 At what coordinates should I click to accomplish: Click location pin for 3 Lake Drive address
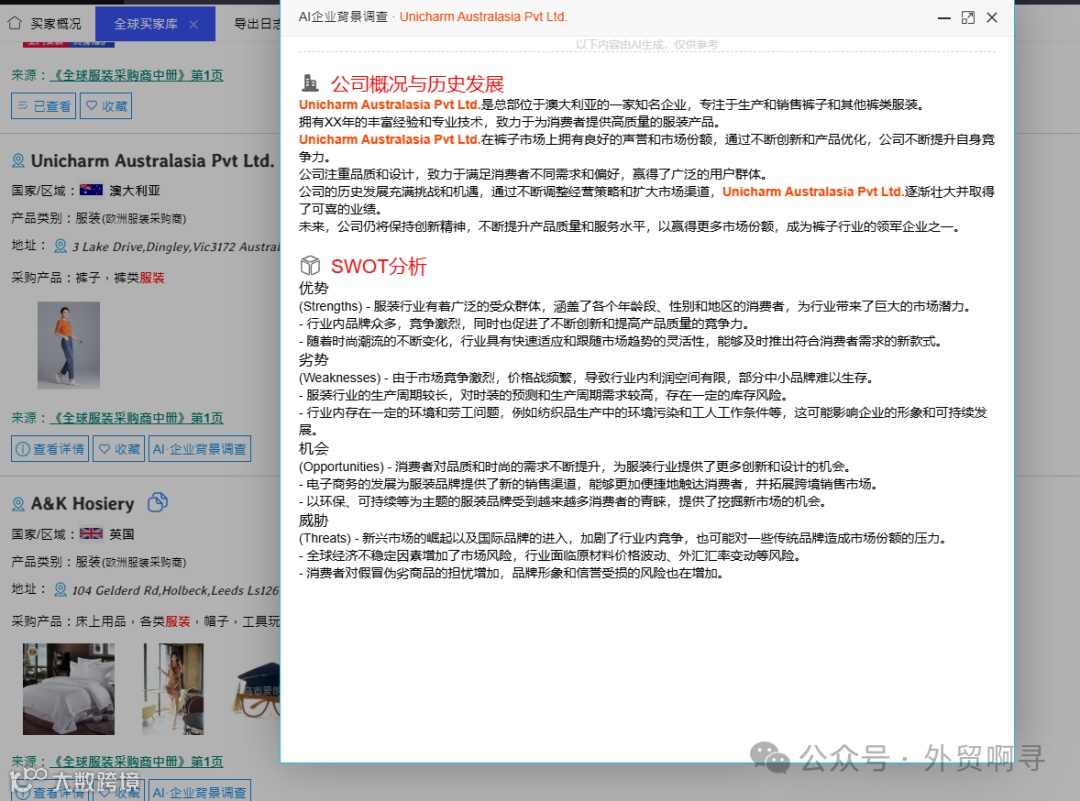tap(61, 246)
